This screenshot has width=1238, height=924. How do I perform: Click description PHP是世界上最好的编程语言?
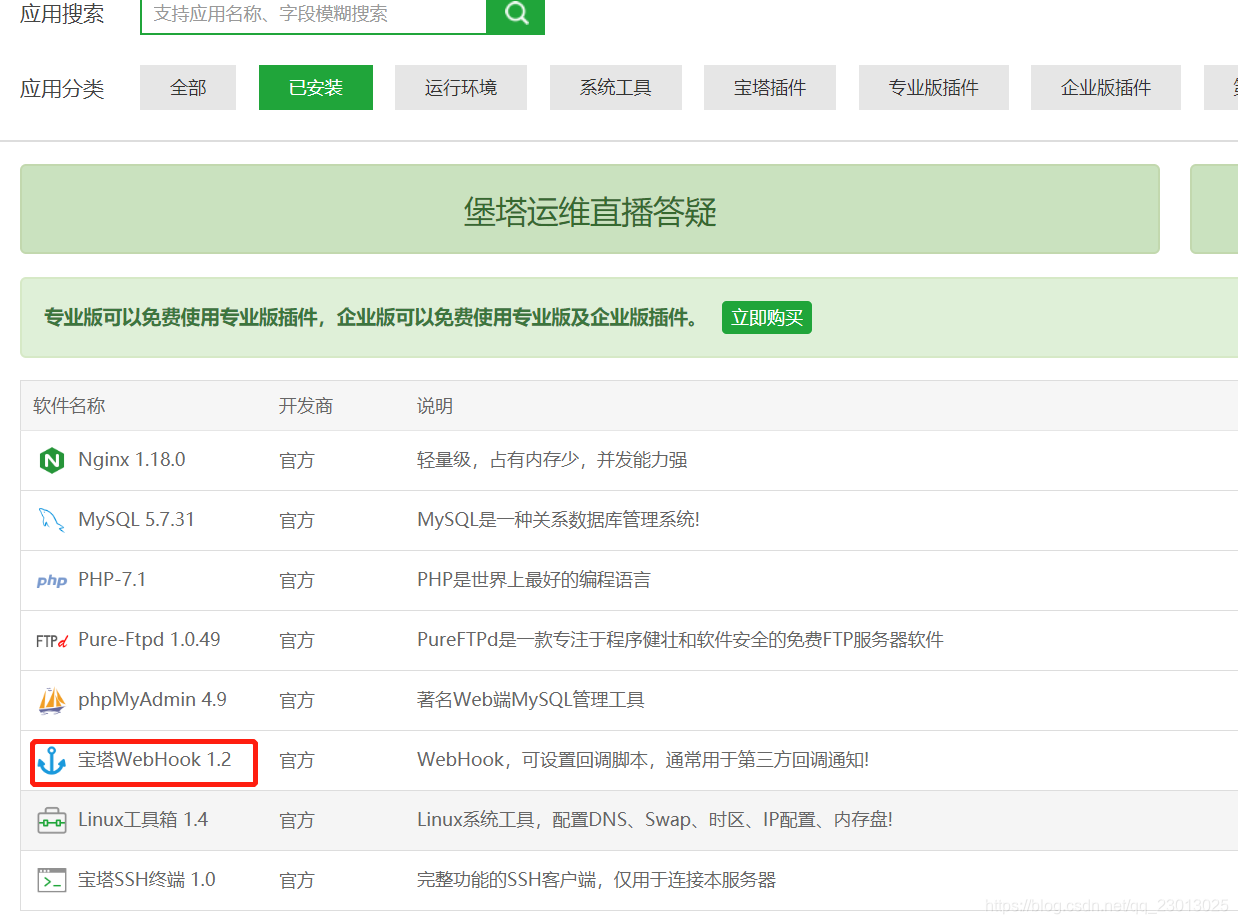pos(534,580)
